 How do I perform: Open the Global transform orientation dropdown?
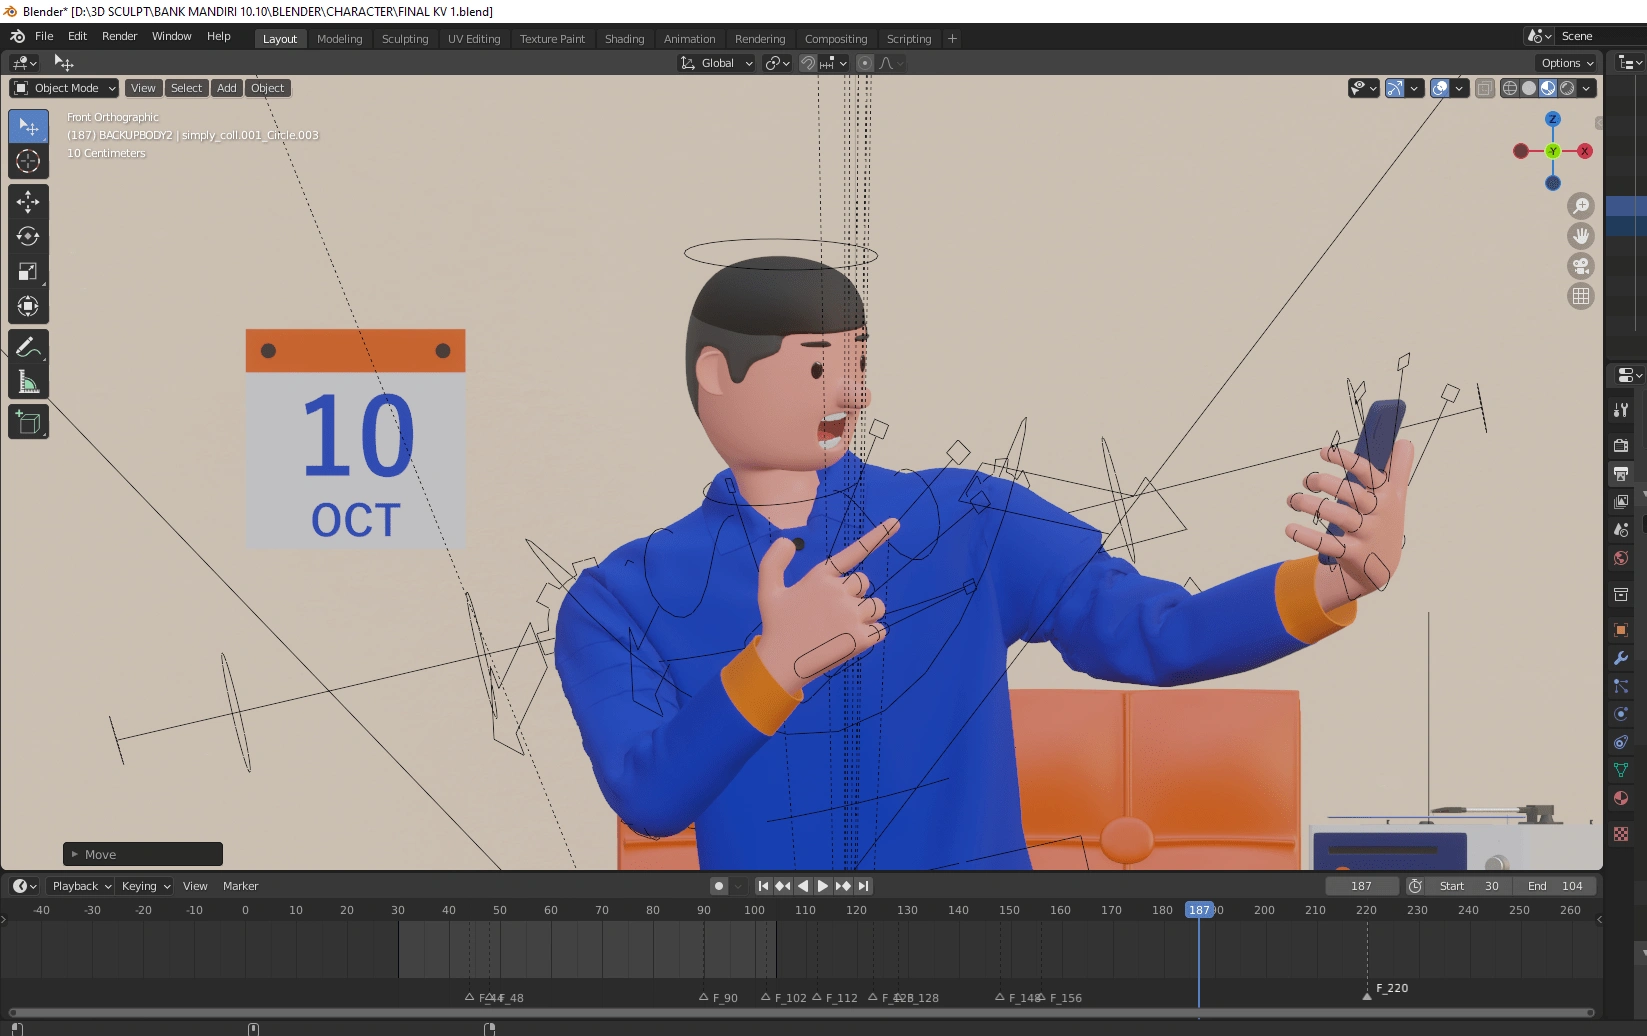click(x=717, y=63)
